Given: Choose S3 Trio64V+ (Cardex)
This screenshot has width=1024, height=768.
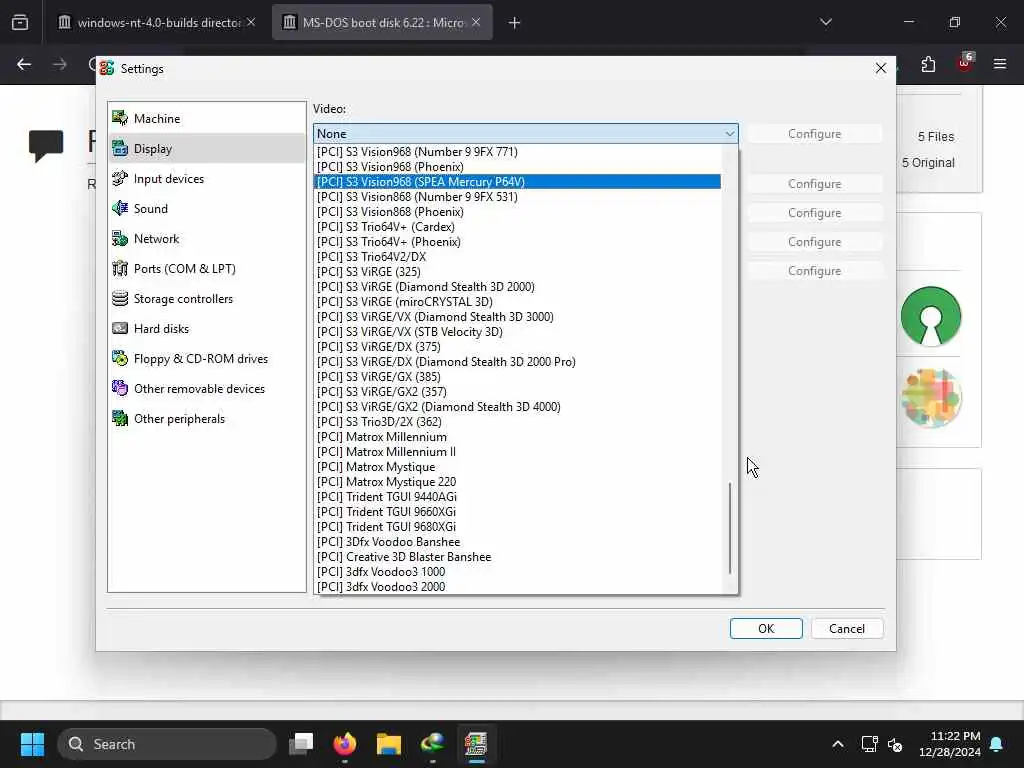Looking at the screenshot, I should coord(517,227).
